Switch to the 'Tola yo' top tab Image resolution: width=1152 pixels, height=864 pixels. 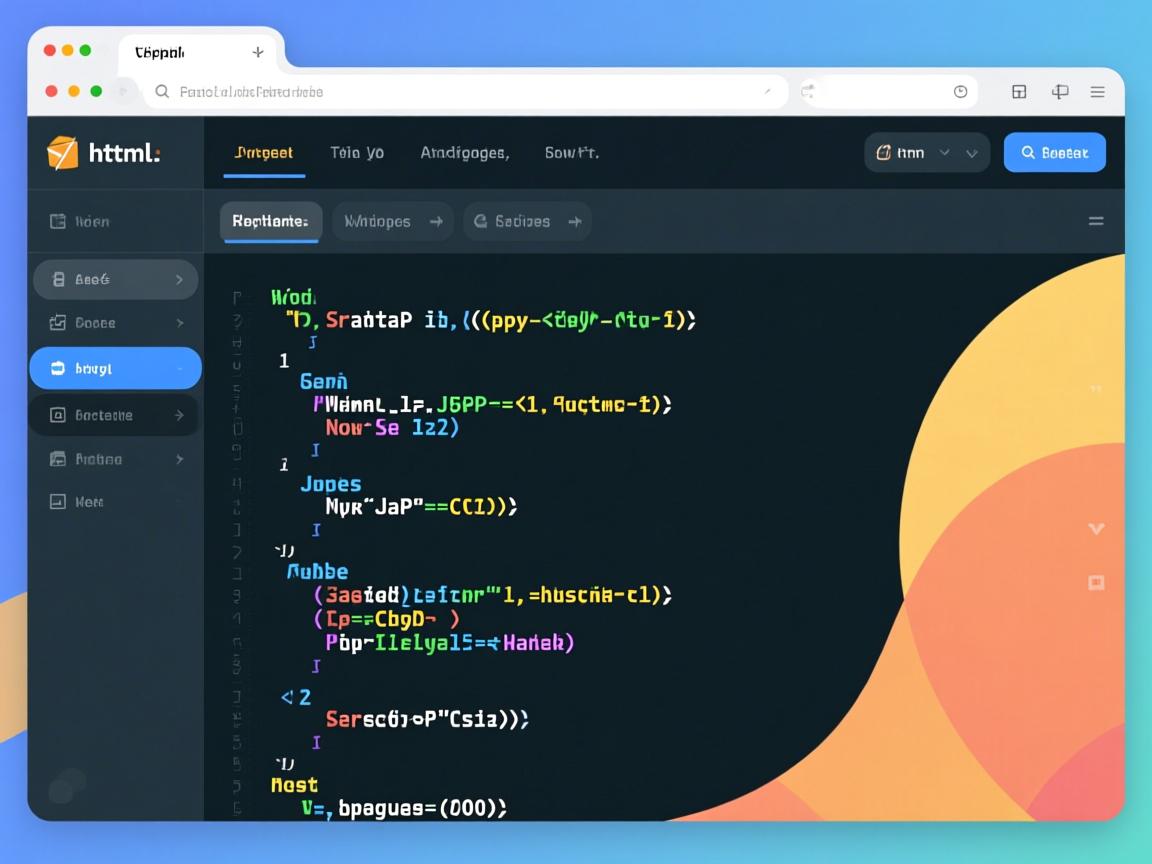point(357,153)
